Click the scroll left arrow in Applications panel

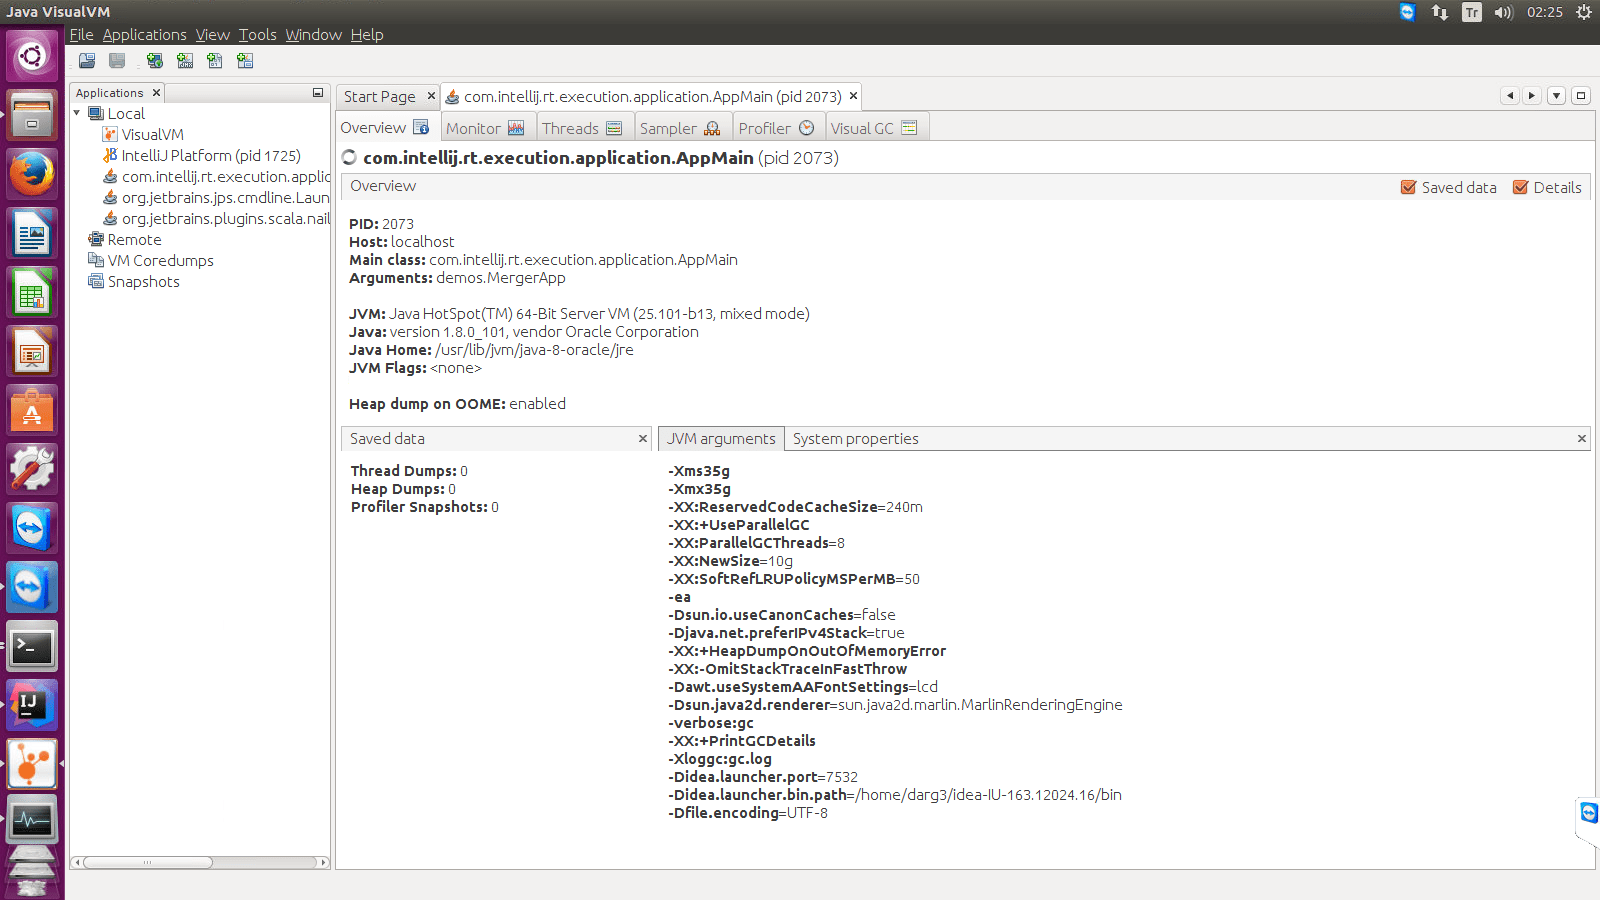[77, 862]
